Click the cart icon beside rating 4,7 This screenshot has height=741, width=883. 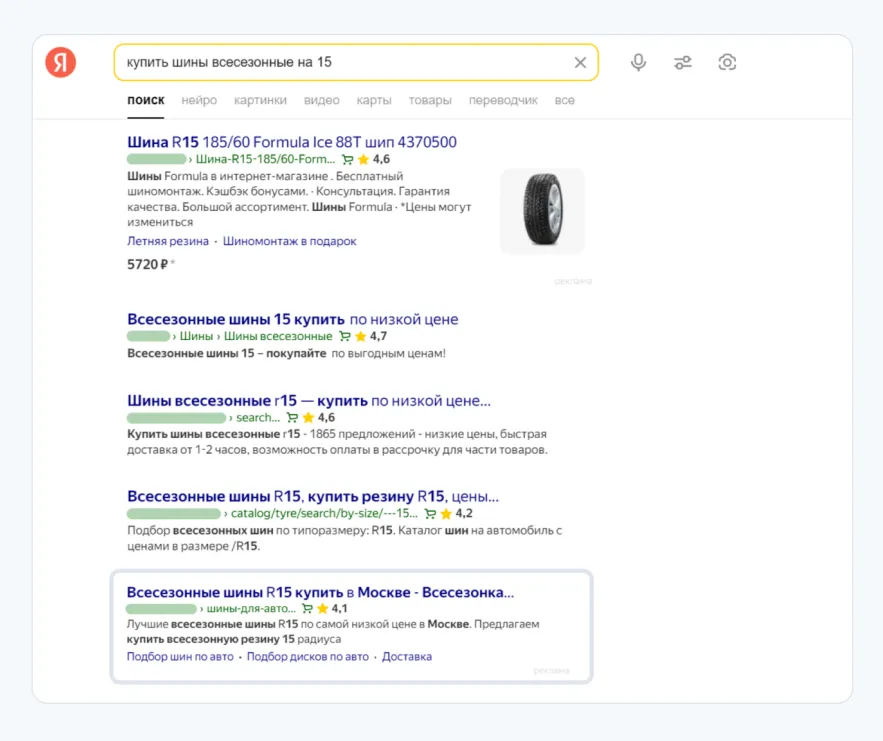(345, 336)
